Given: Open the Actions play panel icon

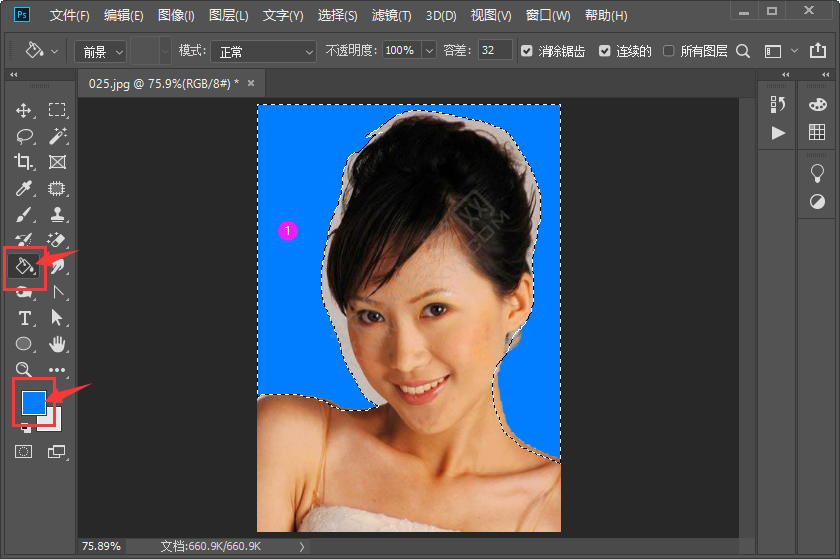Looking at the screenshot, I should click(778, 132).
